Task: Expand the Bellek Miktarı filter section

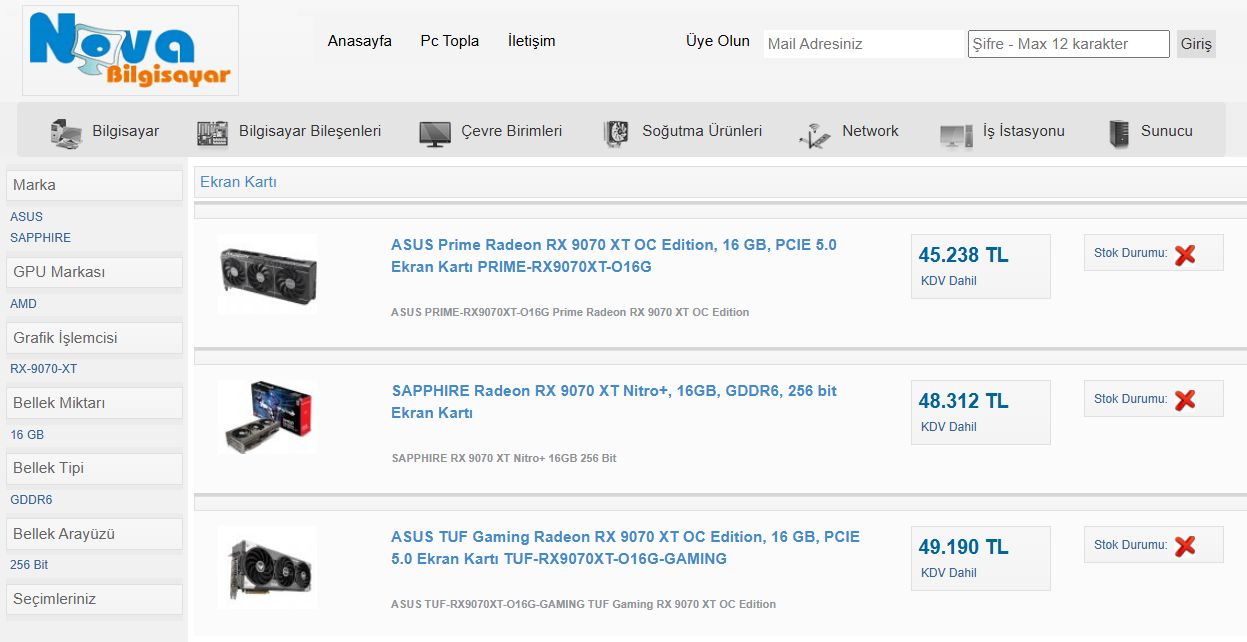Action: coord(94,403)
